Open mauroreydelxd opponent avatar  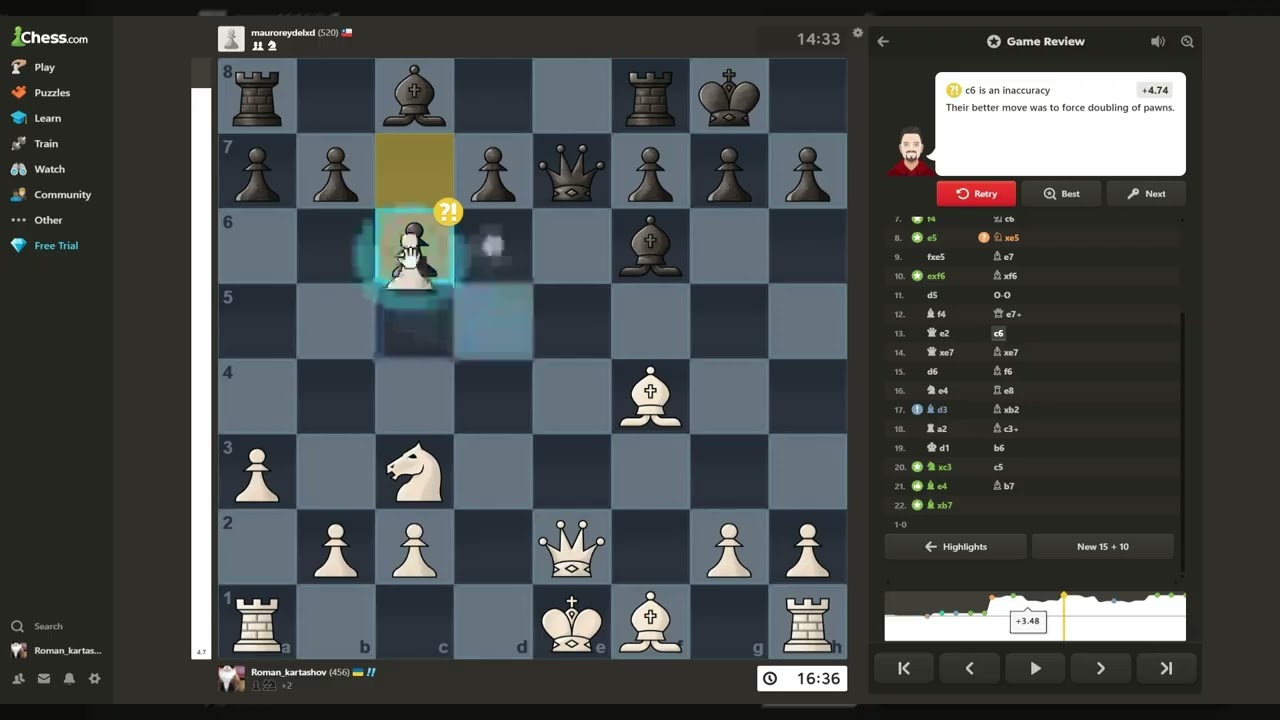coord(231,39)
